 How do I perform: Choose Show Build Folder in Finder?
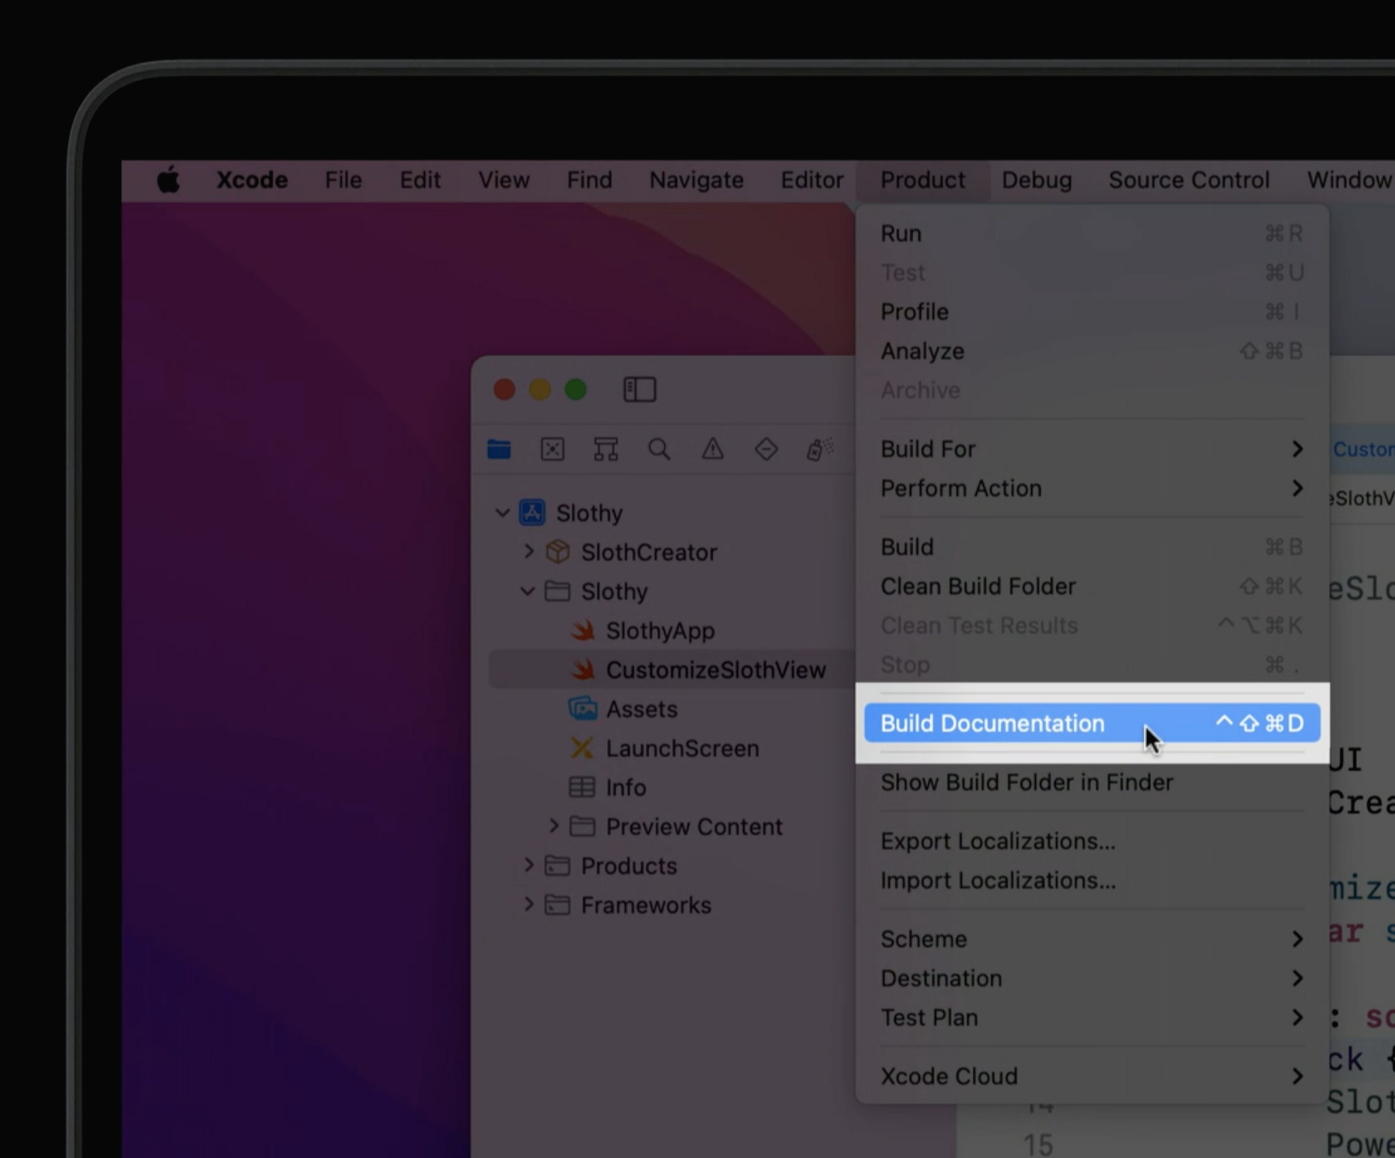coord(1092,782)
